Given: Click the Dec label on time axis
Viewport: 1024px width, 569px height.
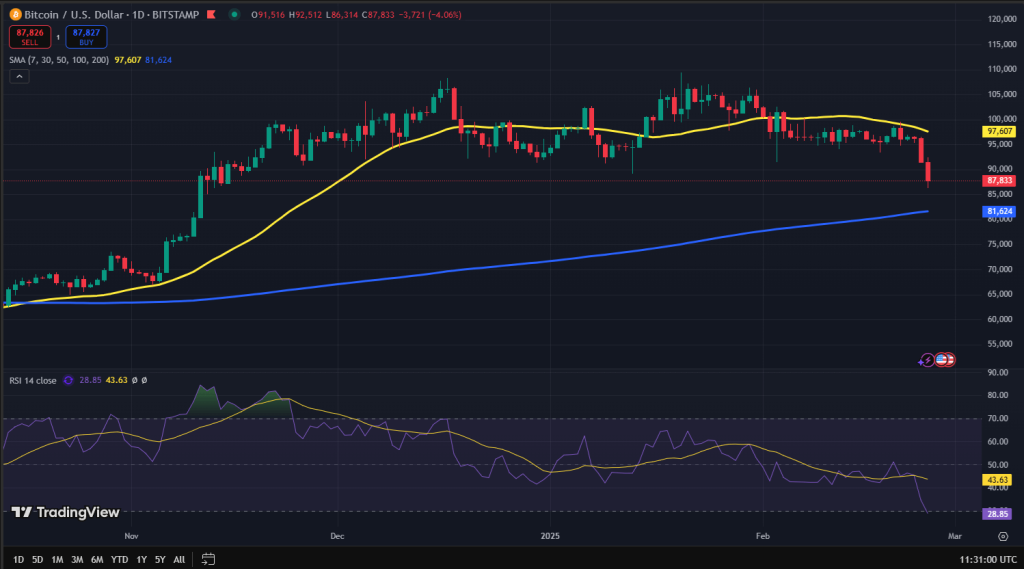Looking at the screenshot, I should 337,536.
